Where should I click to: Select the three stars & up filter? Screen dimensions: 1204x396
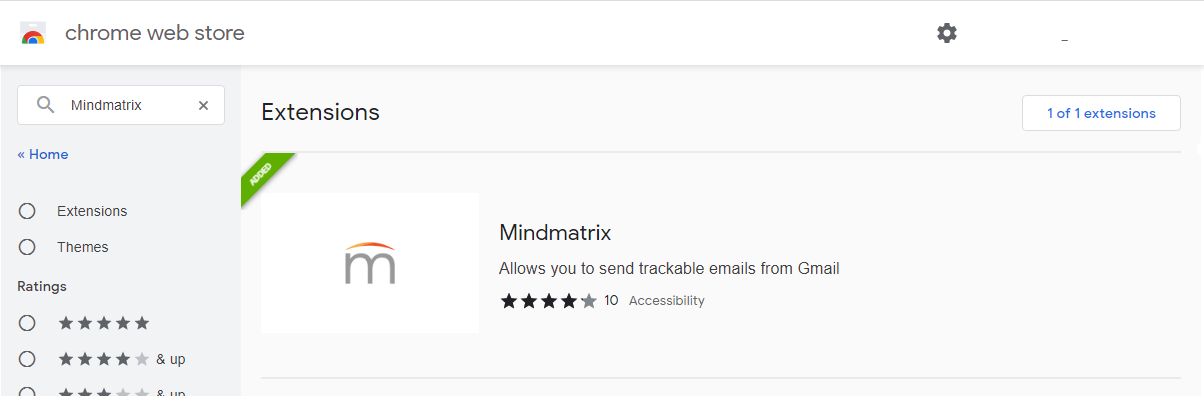click(x=27, y=392)
